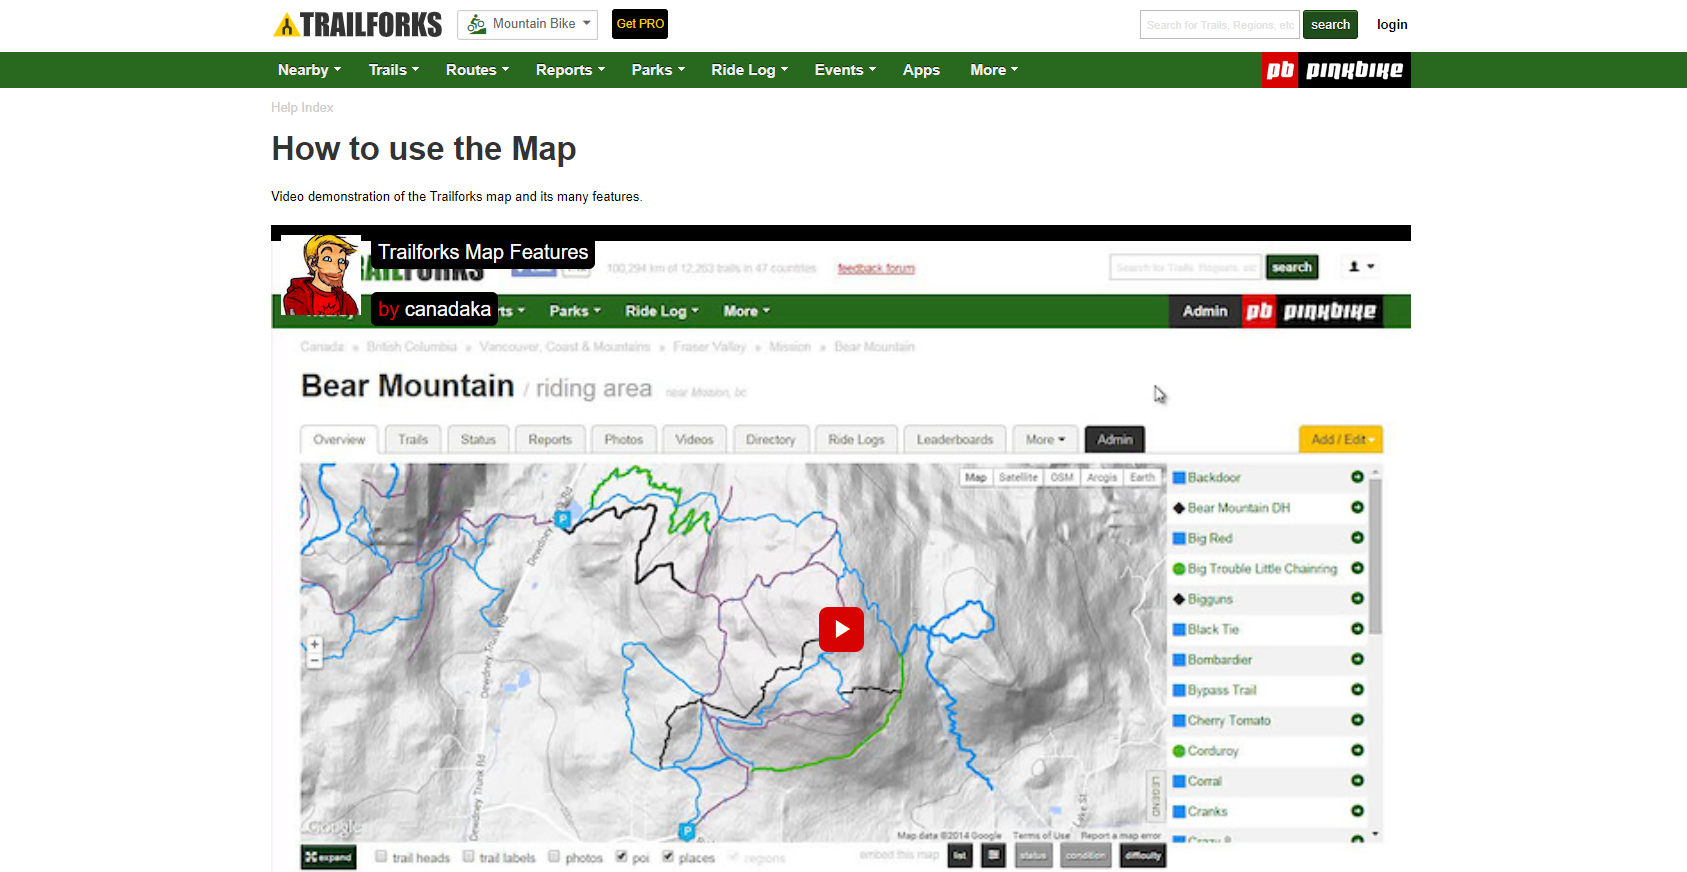
Task: Expand the Events menu
Action: pyautogui.click(x=845, y=70)
